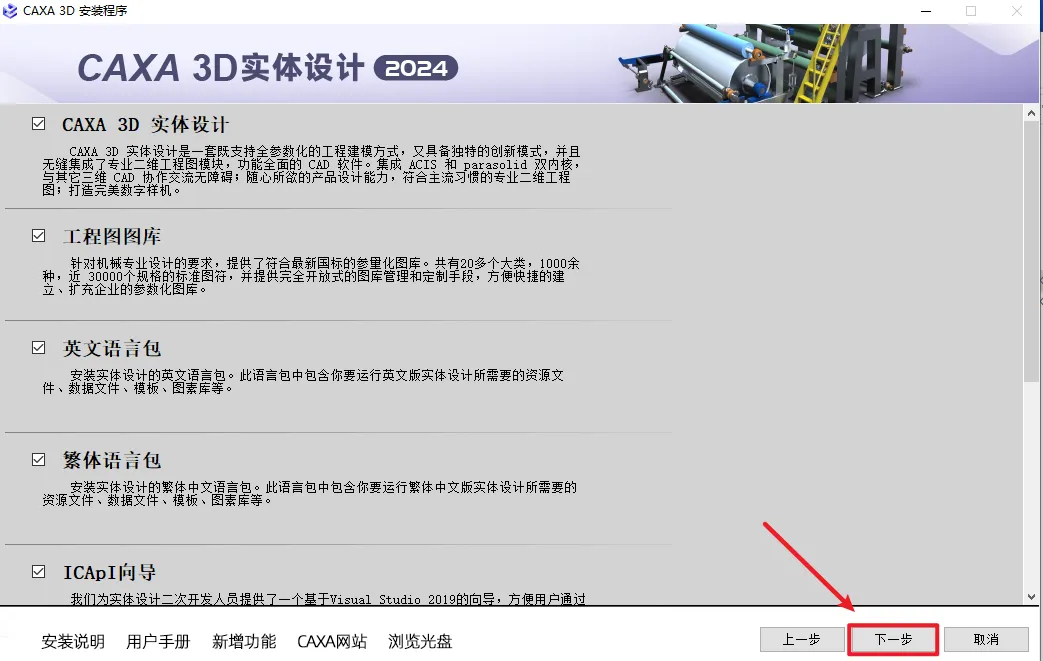This screenshot has height=661, width=1043.
Task: Click the vertical scrollbar thumb
Action: click(x=1031, y=252)
